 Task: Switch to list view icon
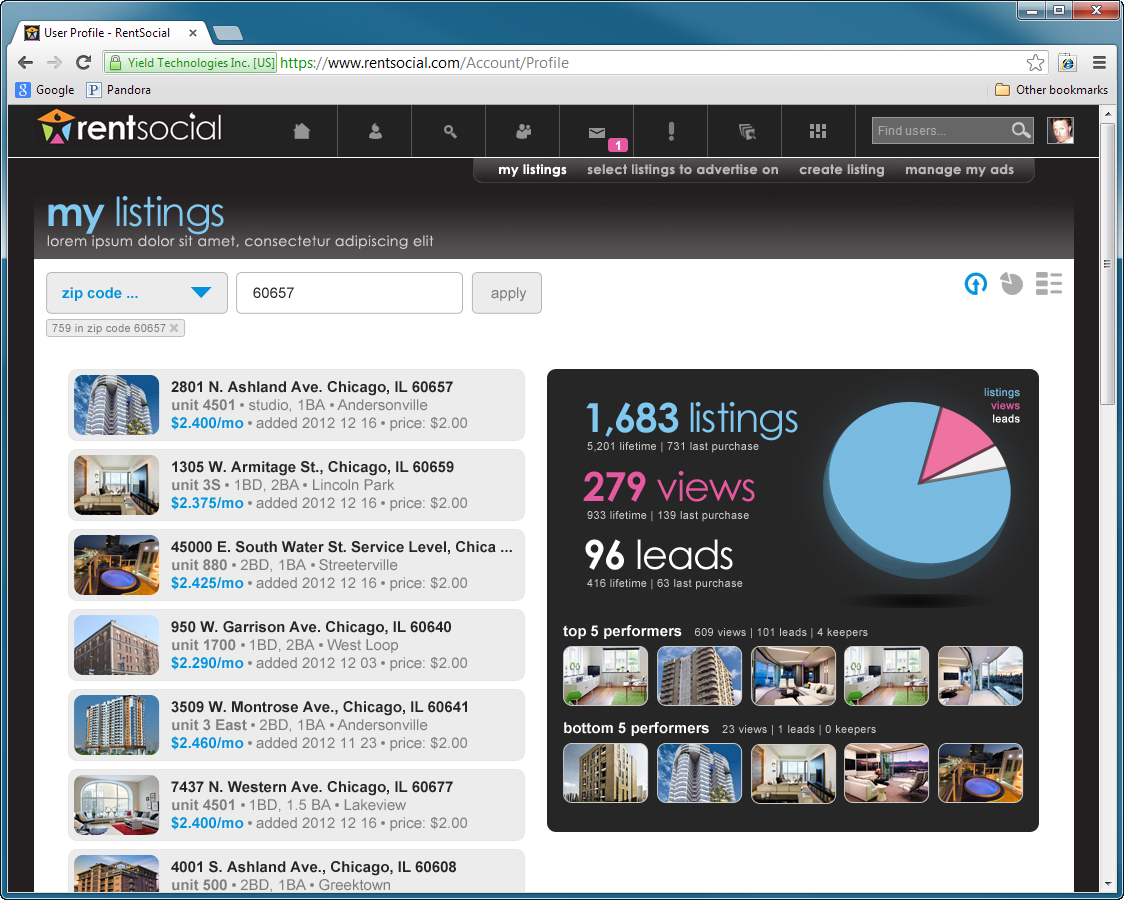(x=1049, y=284)
